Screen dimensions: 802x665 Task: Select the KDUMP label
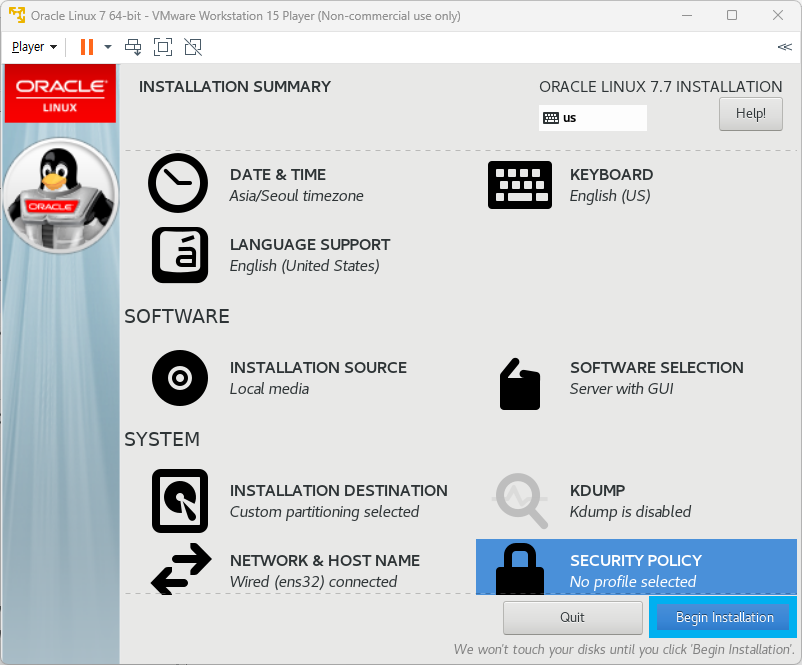click(x=597, y=491)
